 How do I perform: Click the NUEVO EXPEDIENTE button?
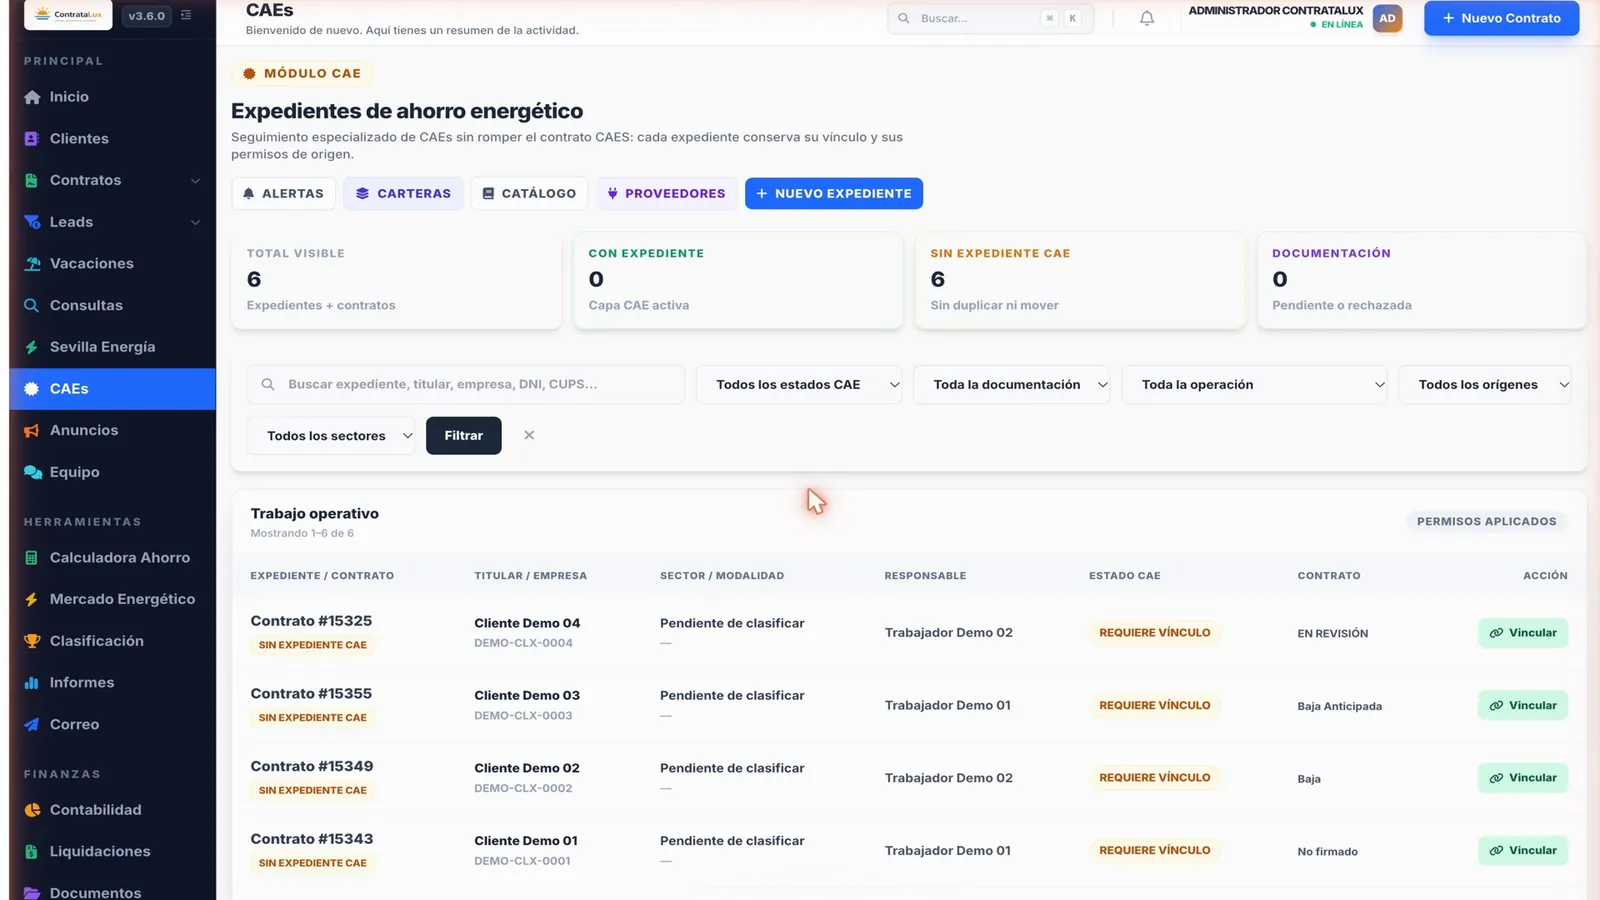pos(834,194)
